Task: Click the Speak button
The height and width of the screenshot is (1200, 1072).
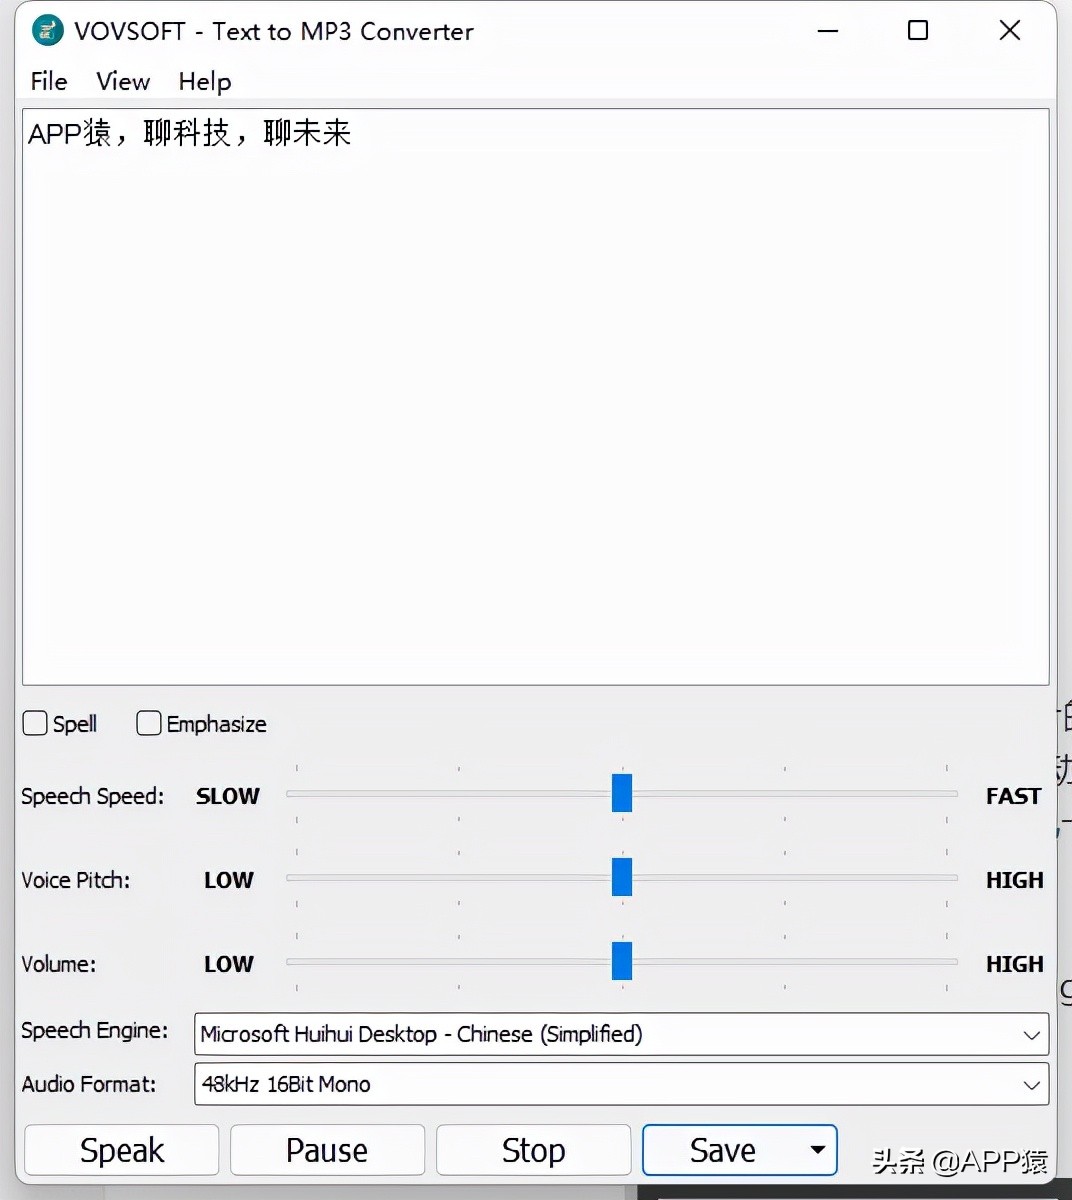Action: click(x=121, y=1150)
